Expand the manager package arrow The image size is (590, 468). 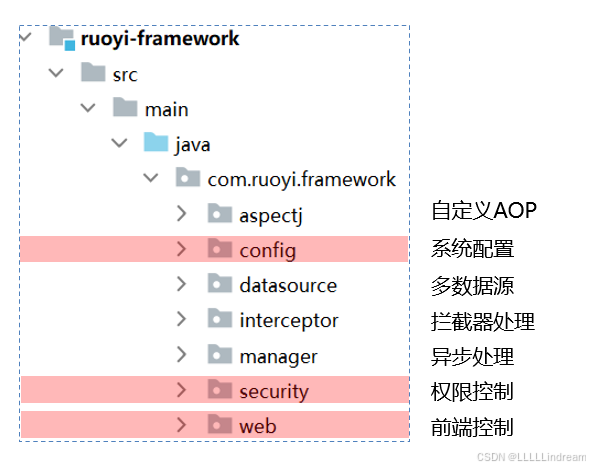pos(181,354)
